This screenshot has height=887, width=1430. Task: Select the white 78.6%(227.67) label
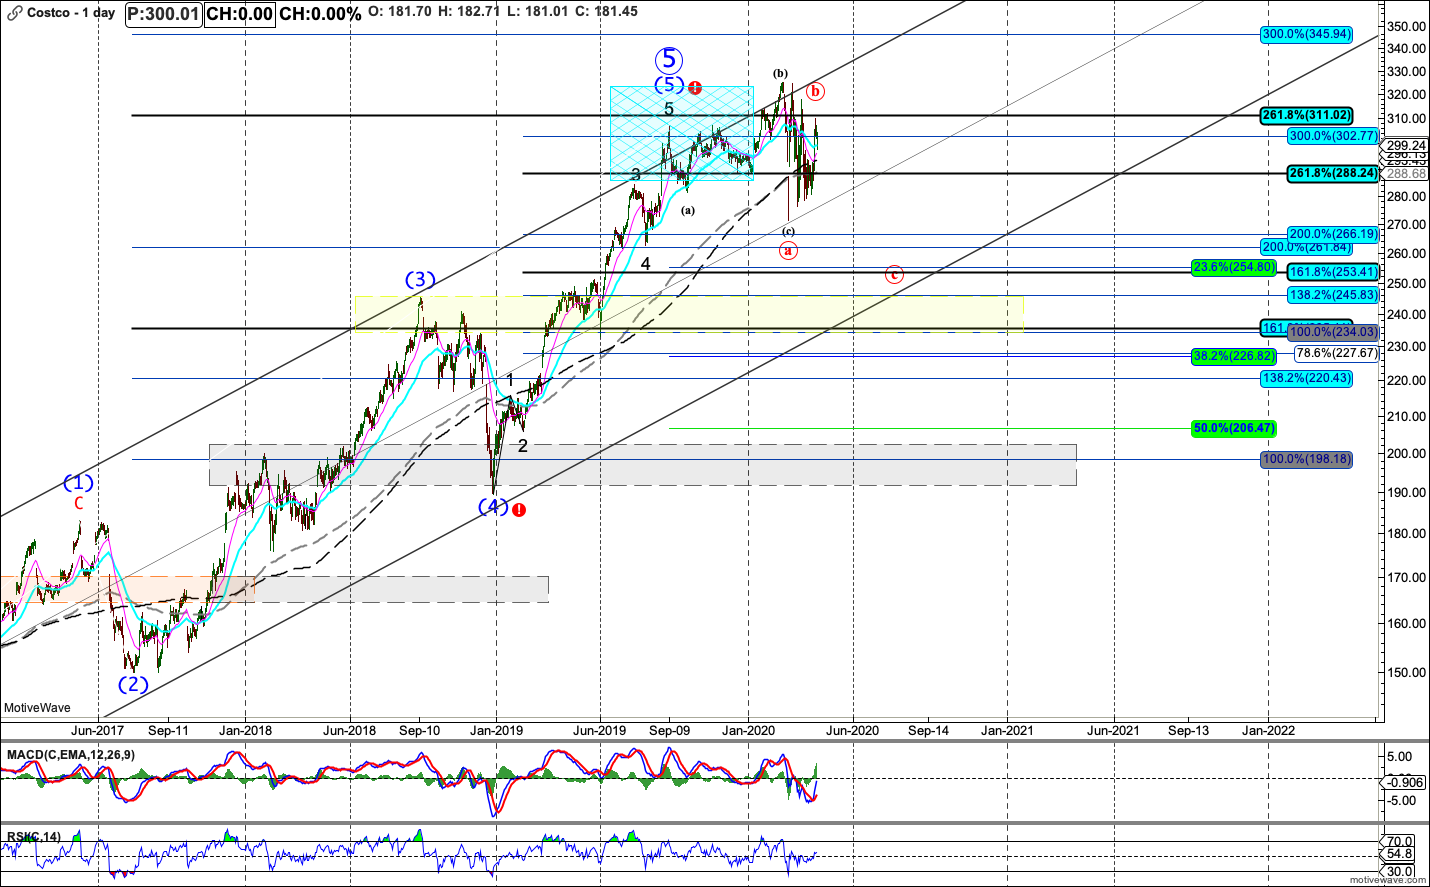pos(1337,353)
